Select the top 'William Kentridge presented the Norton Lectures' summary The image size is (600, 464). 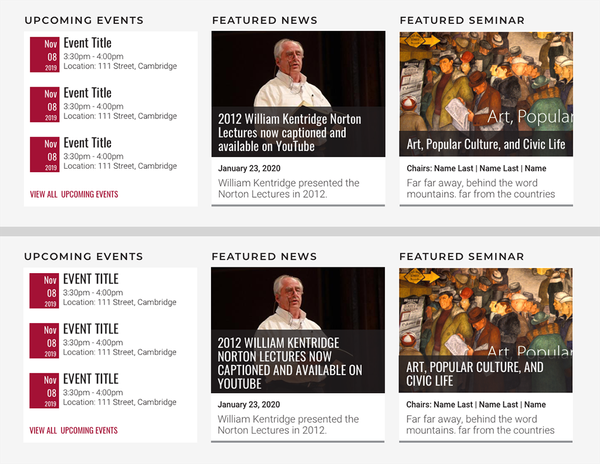coord(289,189)
